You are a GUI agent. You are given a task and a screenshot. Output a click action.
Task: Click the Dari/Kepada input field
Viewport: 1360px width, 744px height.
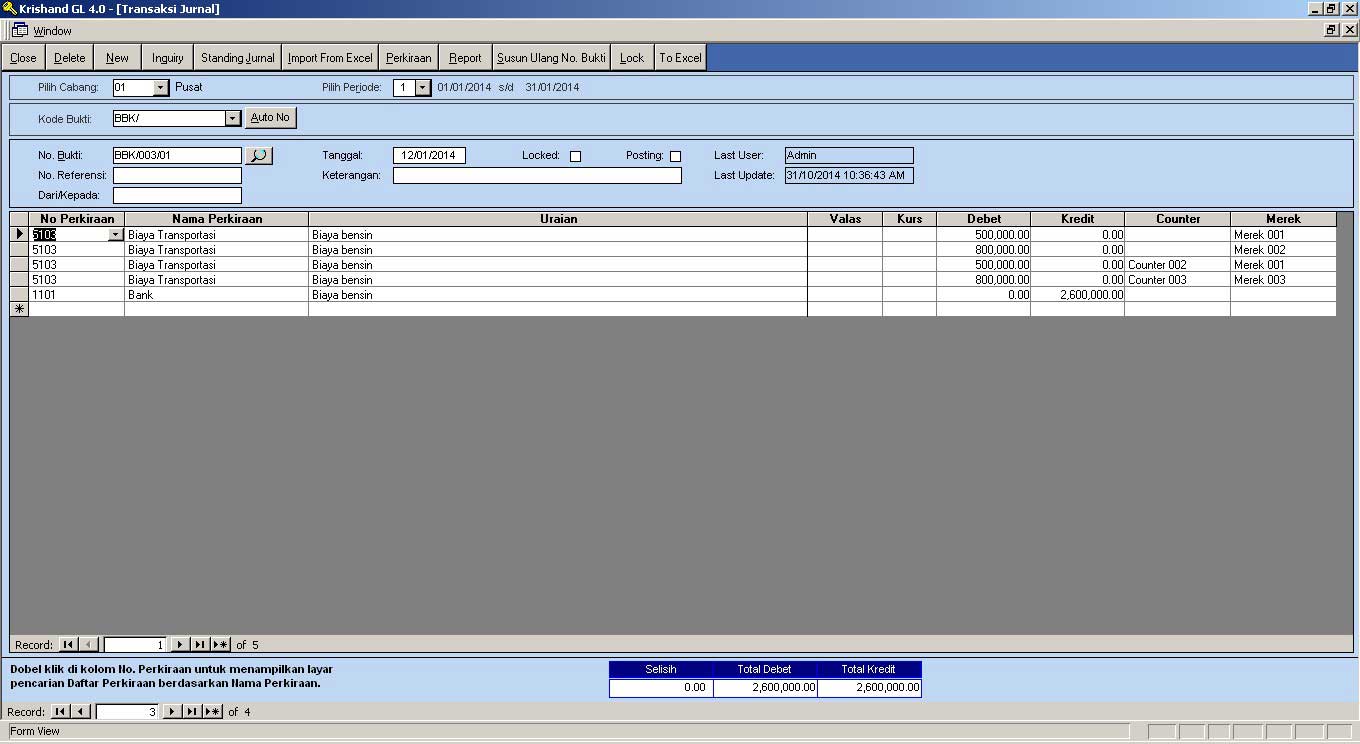click(177, 196)
